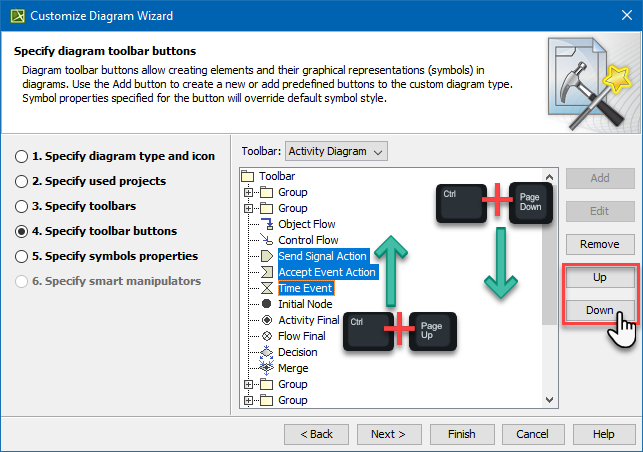Viewport: 643px width, 452px height.
Task: Click the Decision diamond icon
Action: (267, 352)
